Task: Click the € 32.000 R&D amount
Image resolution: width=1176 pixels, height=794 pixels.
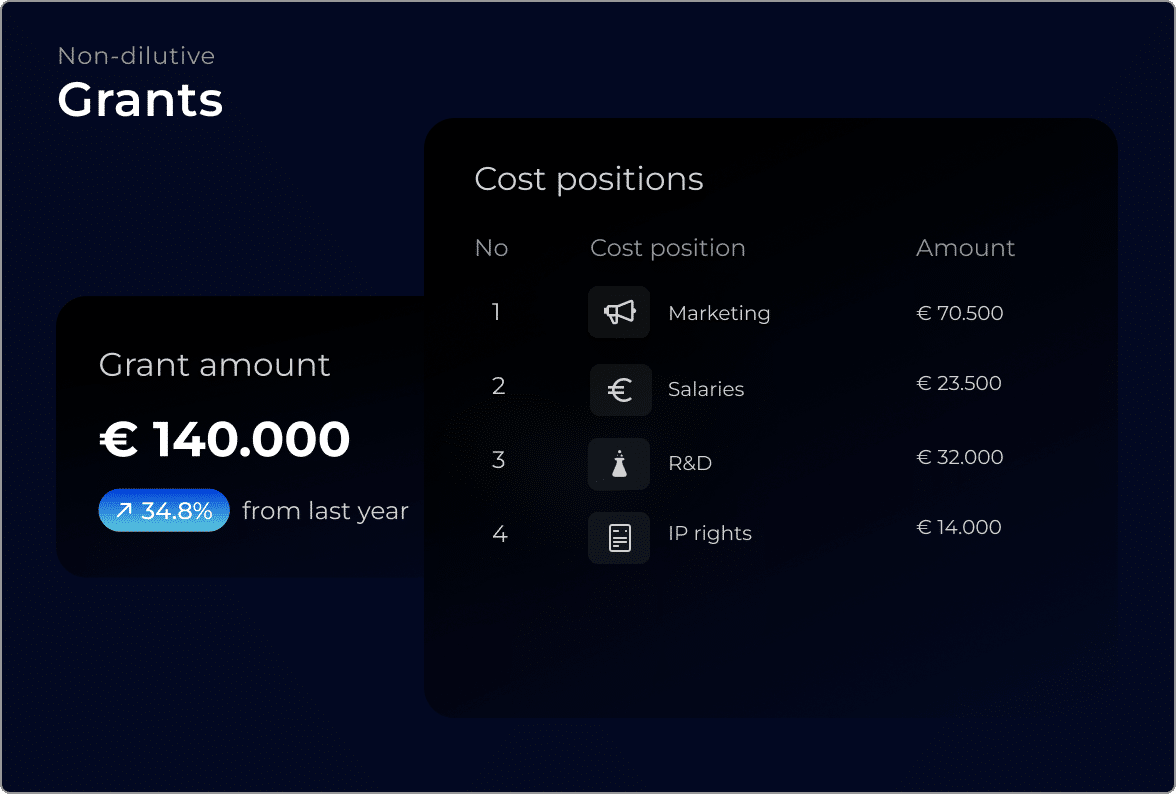Action: point(960,457)
